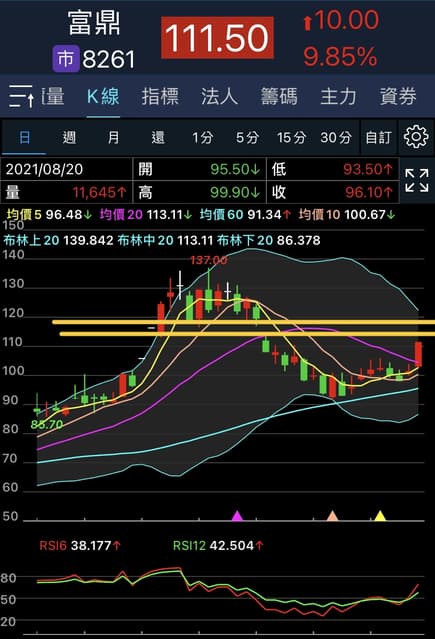
Task: Tap the stock code 8261
Action: [108, 59]
